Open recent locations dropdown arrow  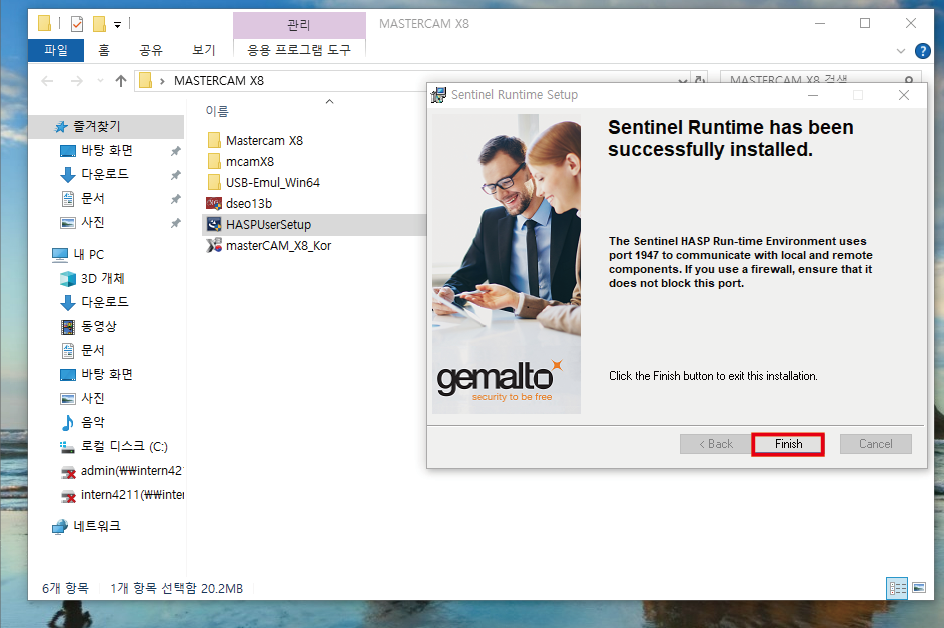[100, 81]
